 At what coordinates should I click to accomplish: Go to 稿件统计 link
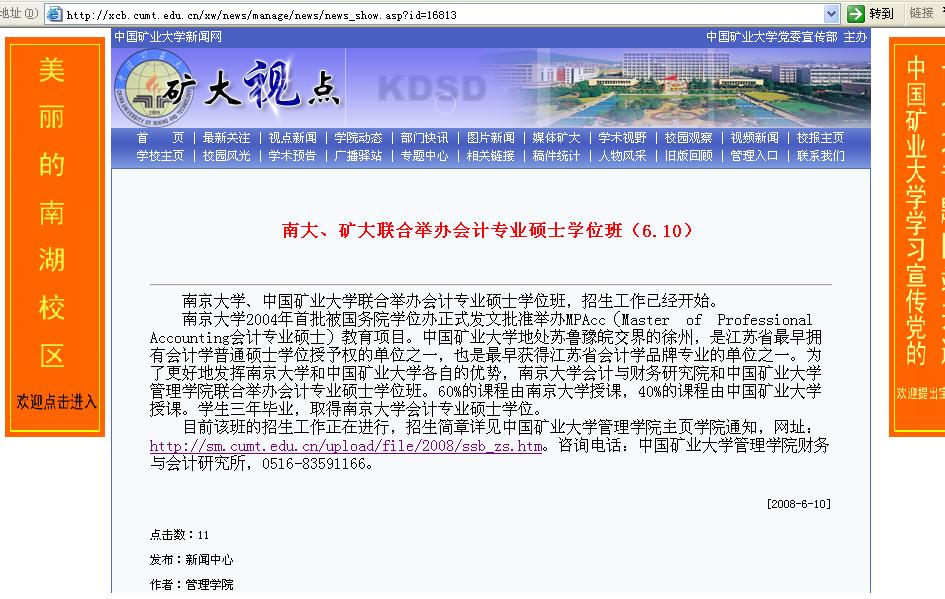click(556, 156)
